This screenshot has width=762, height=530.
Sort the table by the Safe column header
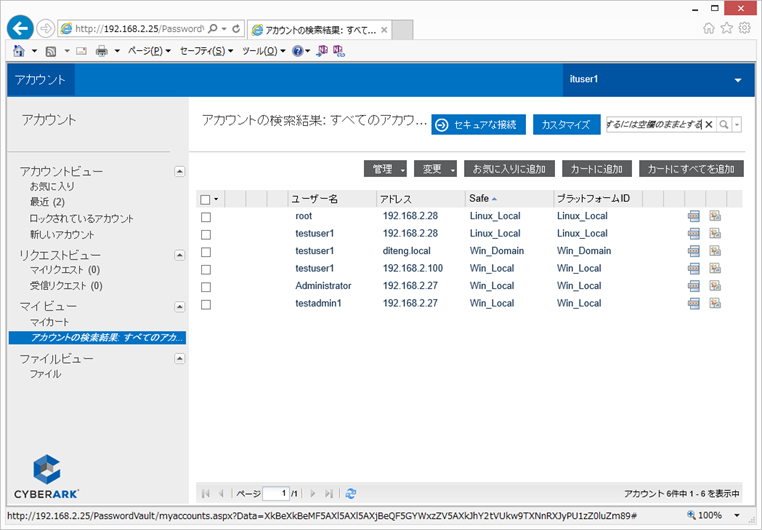tap(479, 199)
